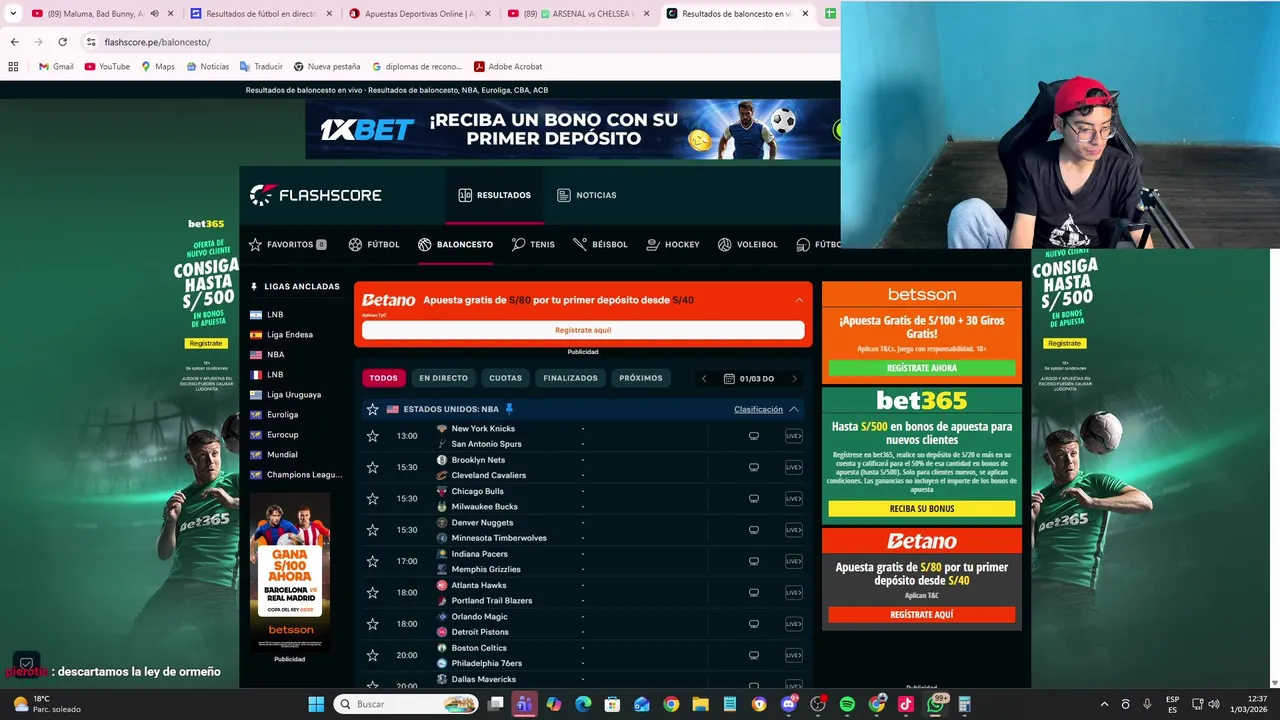
Task: Click betsson REGÍSTRATE AHORA button
Action: point(922,368)
